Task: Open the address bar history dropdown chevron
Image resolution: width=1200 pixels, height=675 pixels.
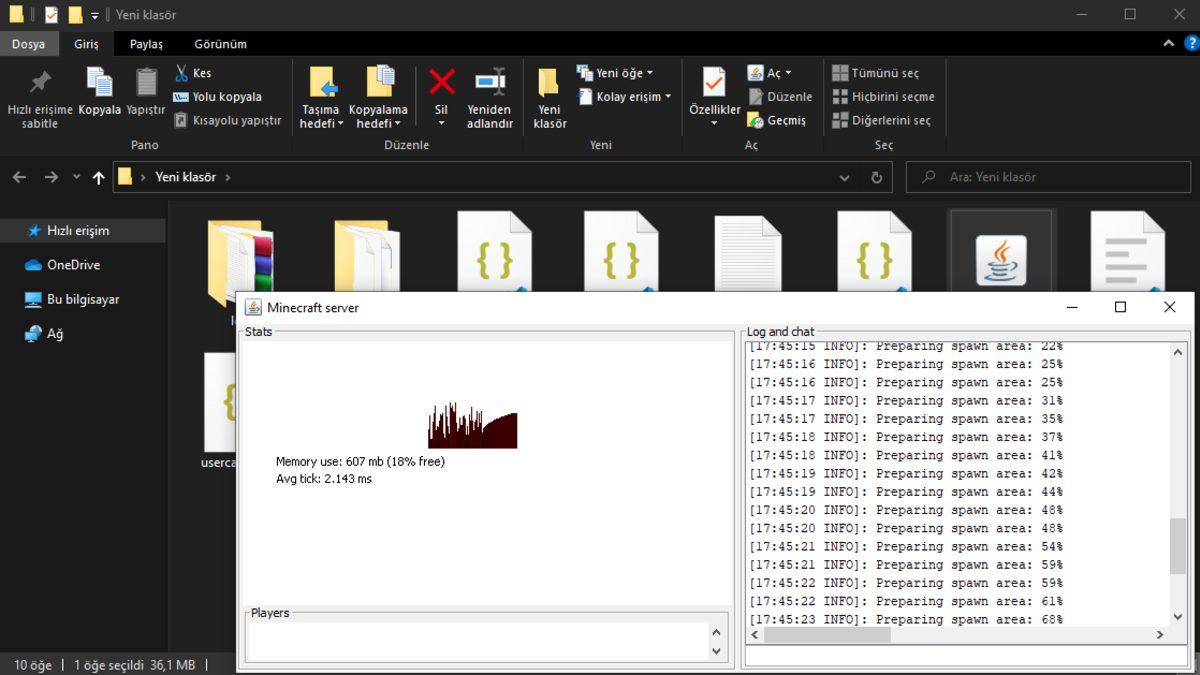Action: pos(845,177)
